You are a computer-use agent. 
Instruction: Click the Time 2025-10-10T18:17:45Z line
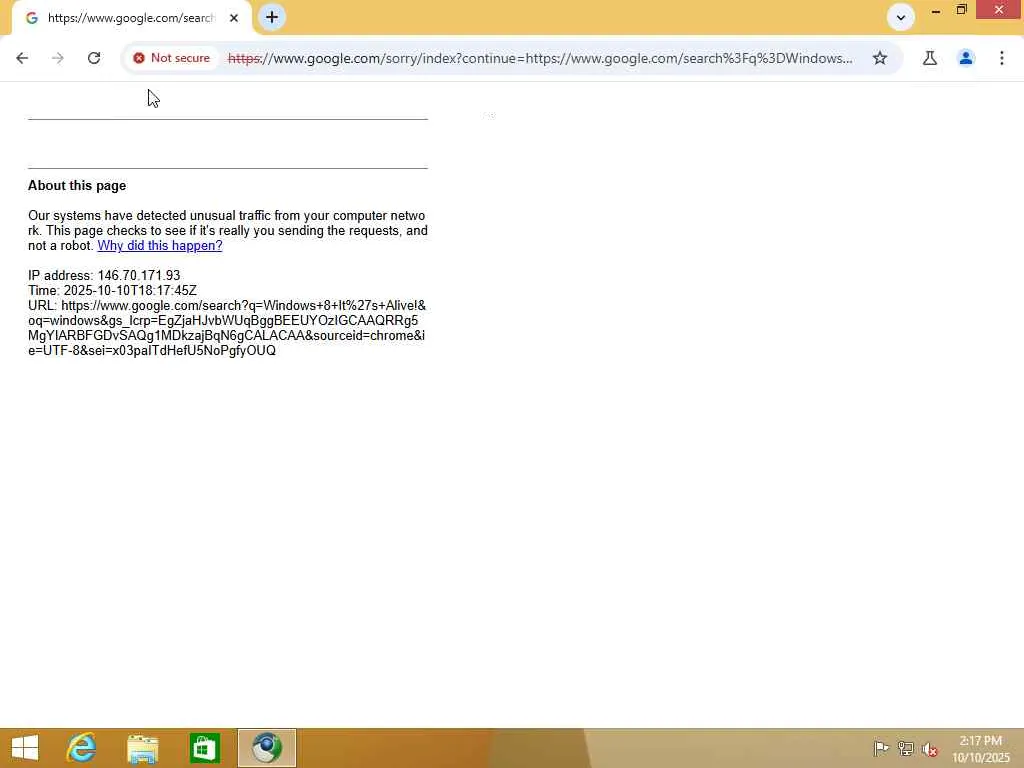point(112,291)
